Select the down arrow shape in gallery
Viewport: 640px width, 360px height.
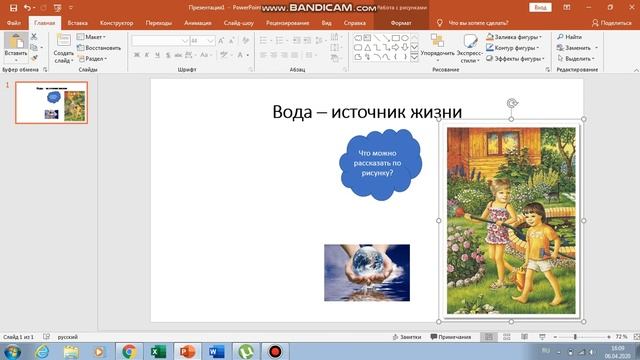click(405, 47)
